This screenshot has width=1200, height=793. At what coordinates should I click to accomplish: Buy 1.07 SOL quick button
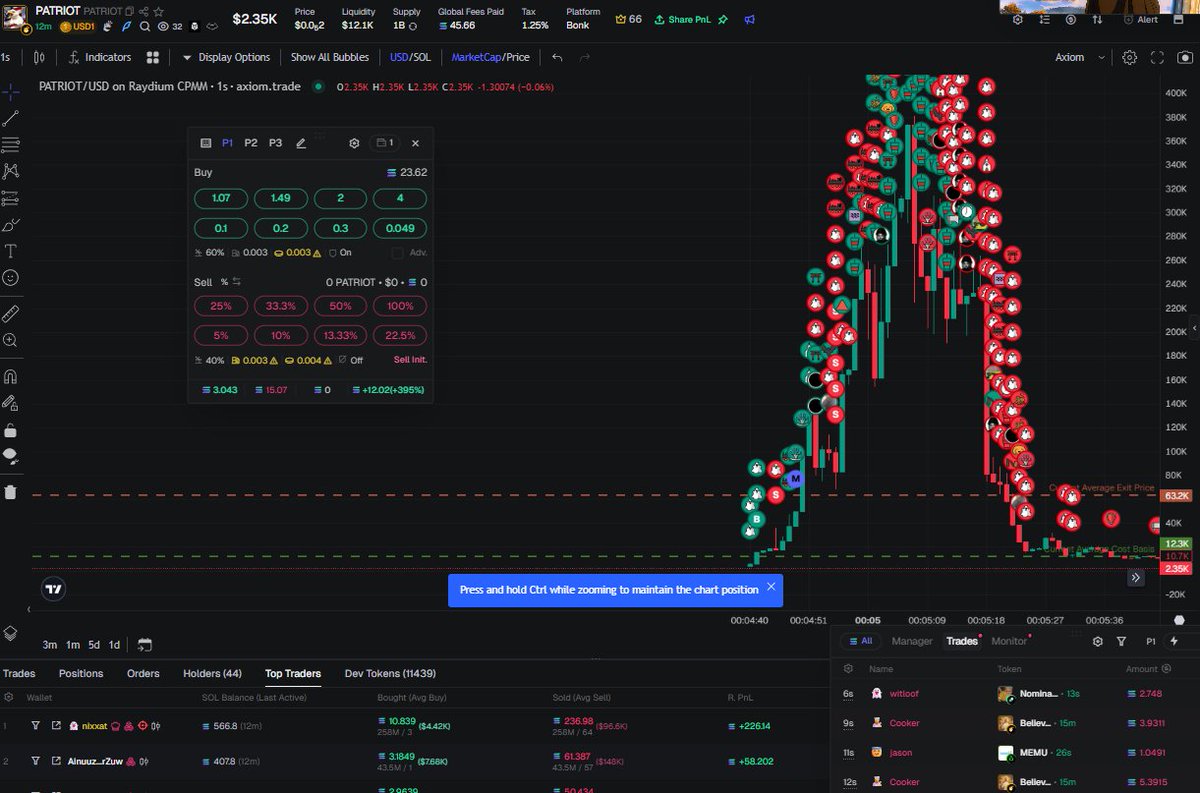tap(221, 198)
